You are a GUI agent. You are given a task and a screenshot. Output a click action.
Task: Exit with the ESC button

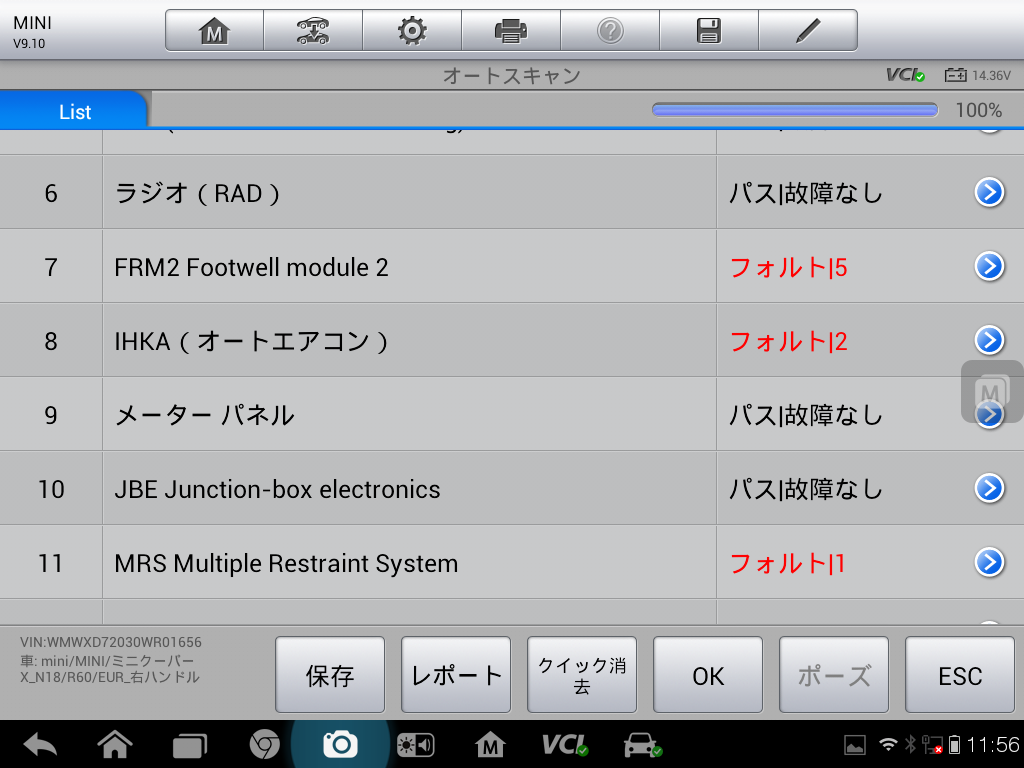click(960, 675)
